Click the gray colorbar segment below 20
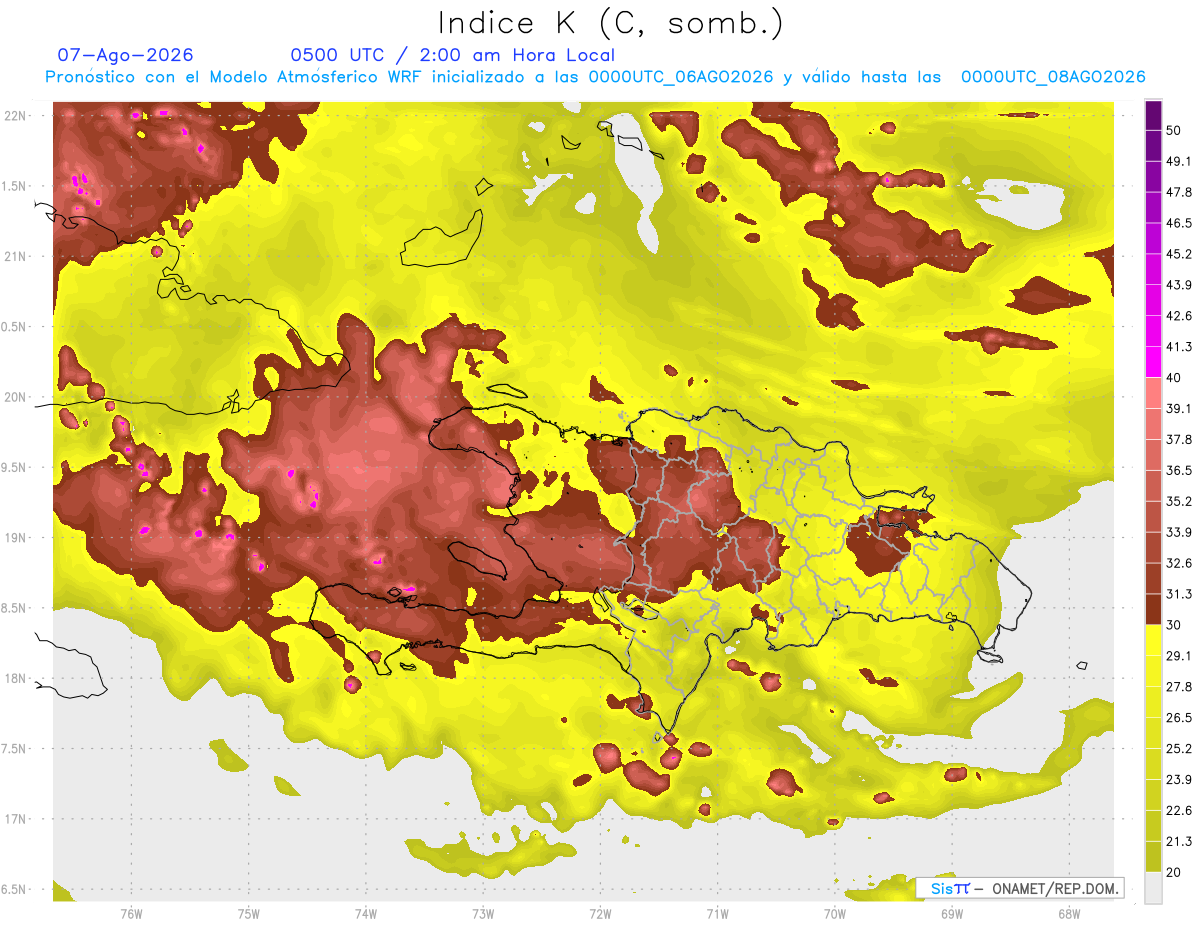1200x927 pixels. tap(1153, 887)
